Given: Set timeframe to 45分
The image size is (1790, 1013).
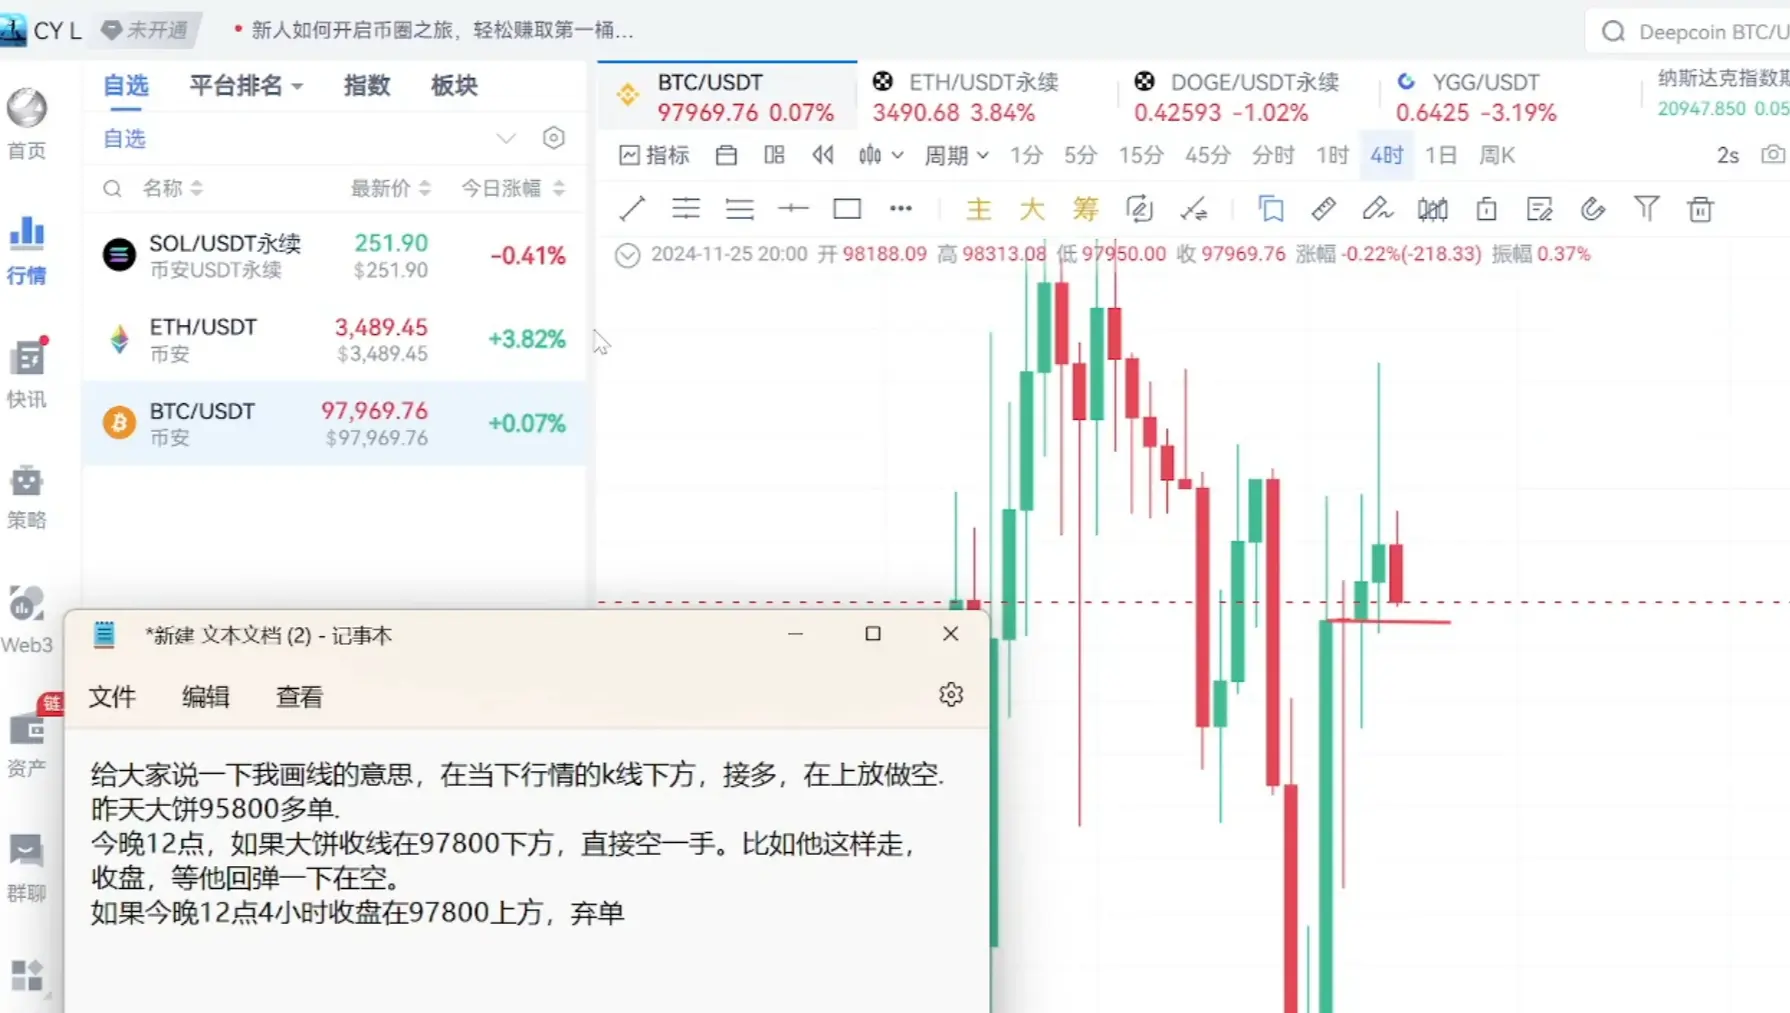Looking at the screenshot, I should pyautogui.click(x=1208, y=155).
